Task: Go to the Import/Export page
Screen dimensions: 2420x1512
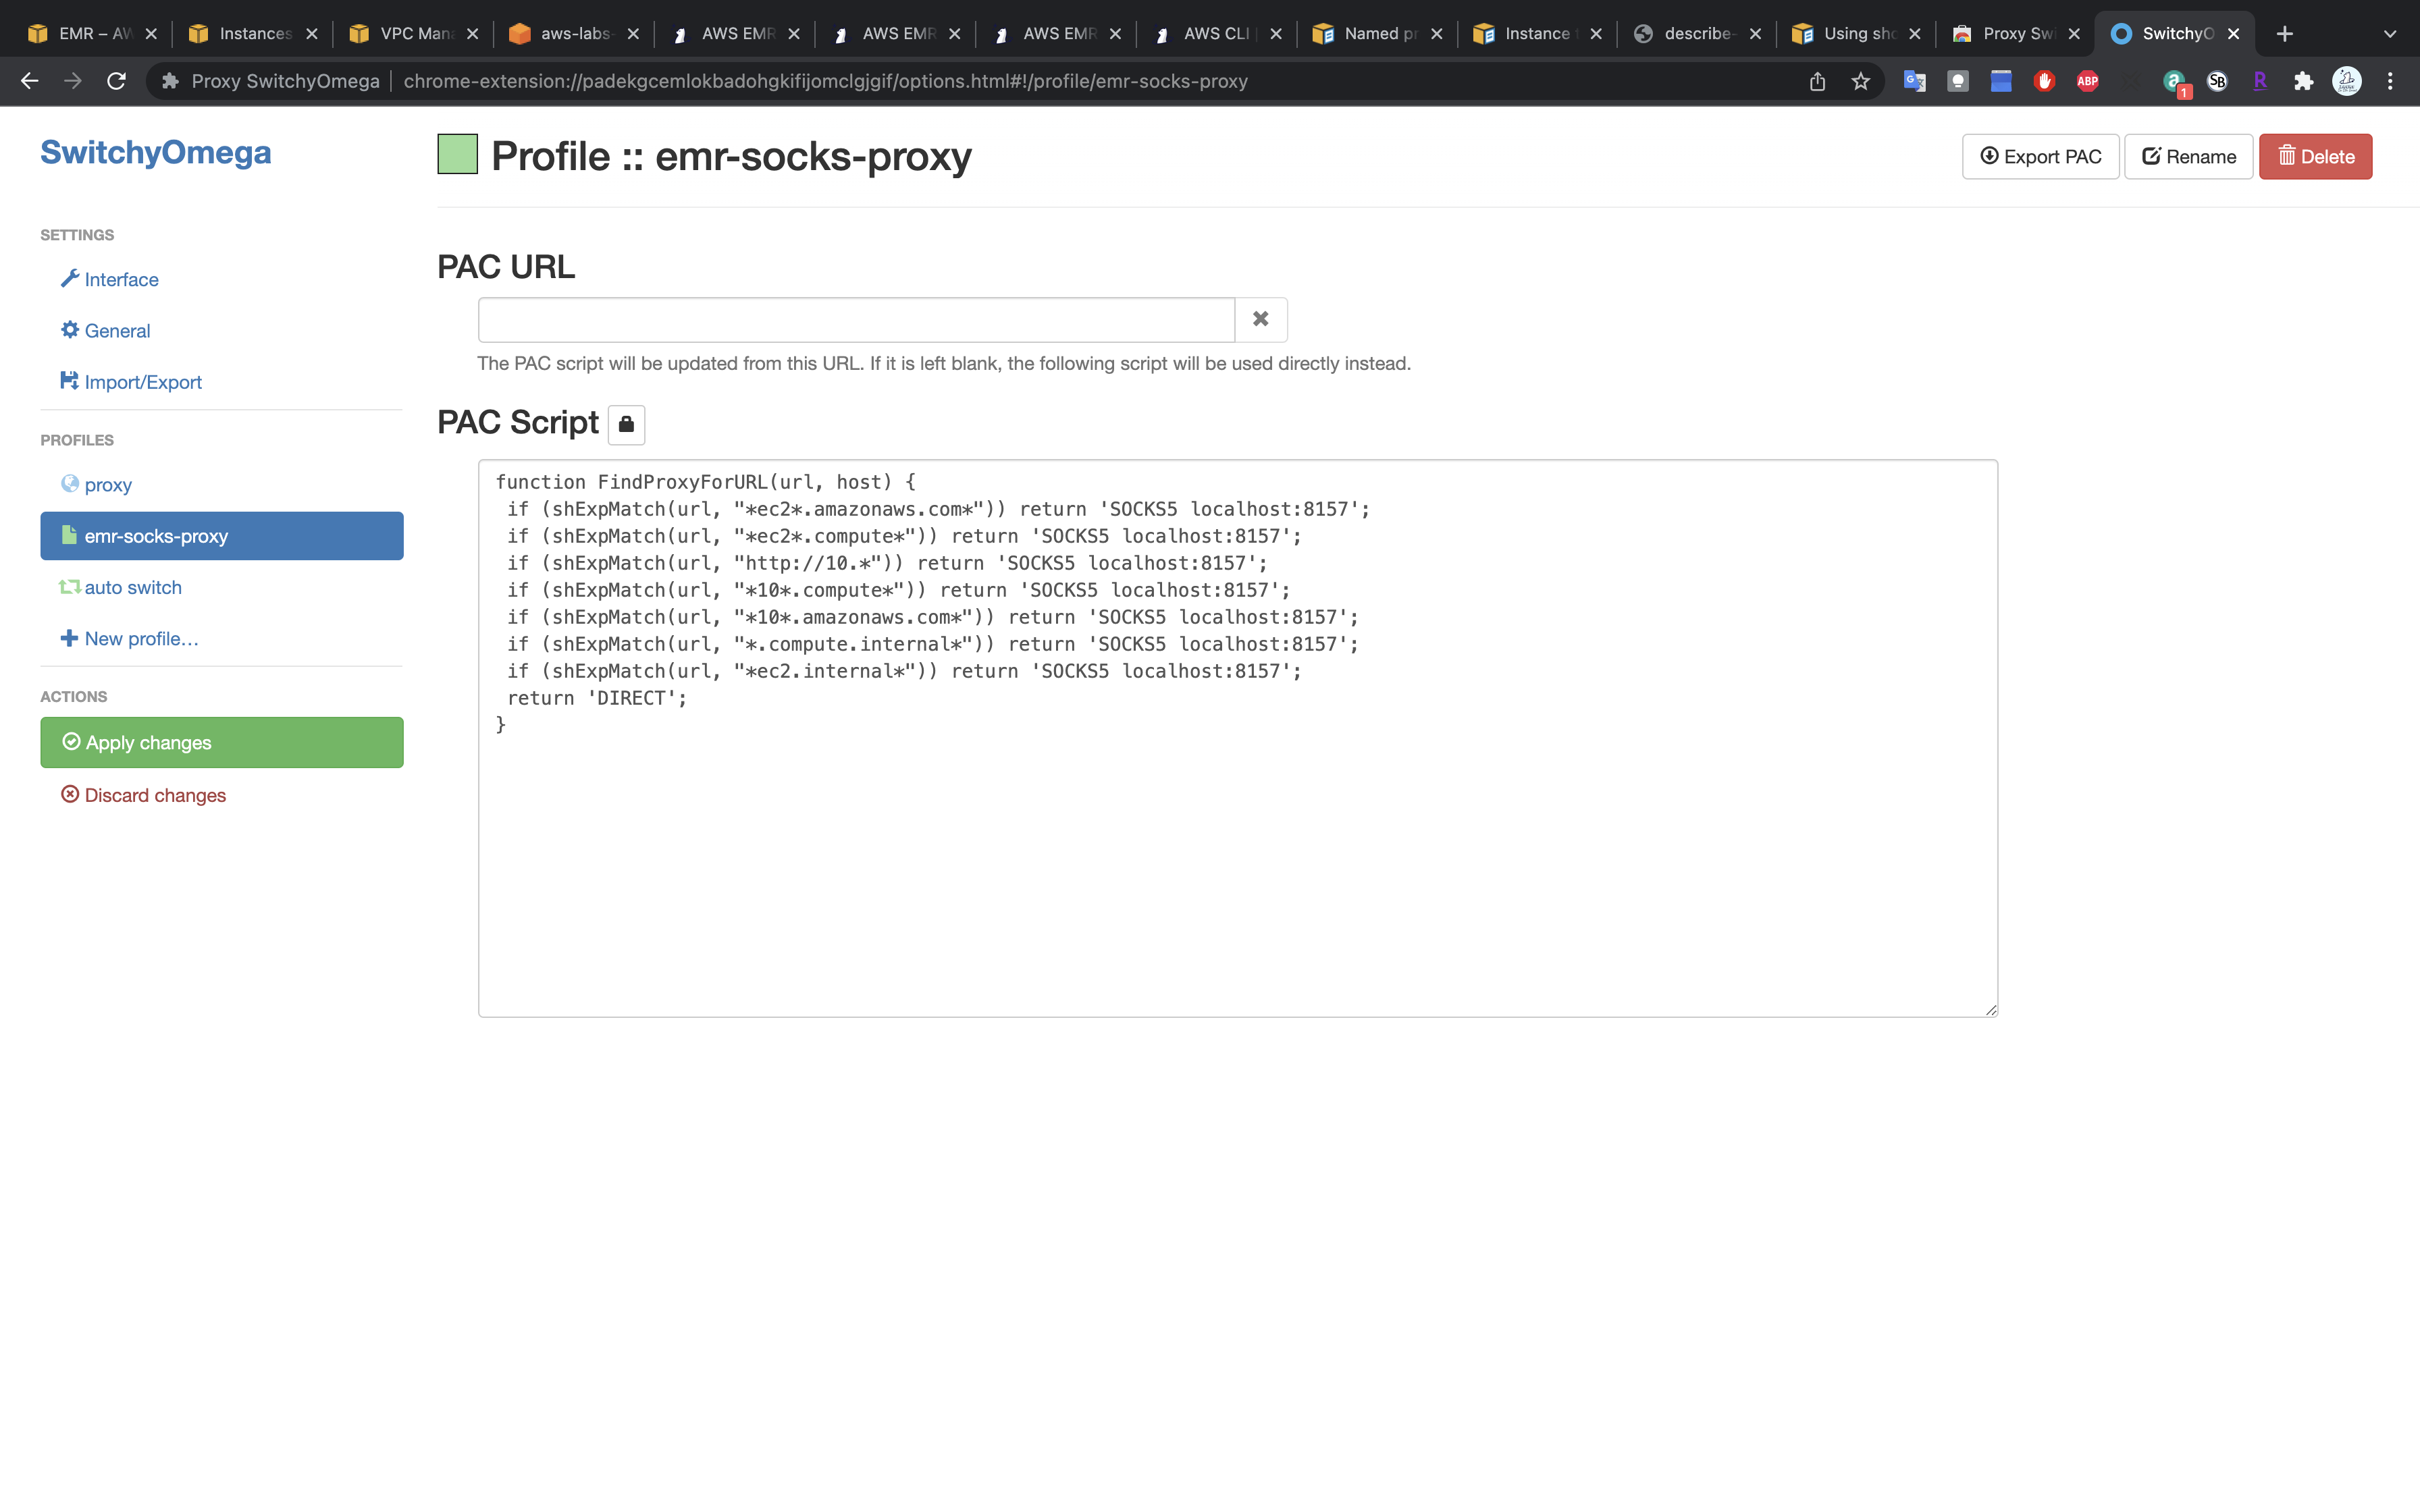Action: tap(142, 382)
